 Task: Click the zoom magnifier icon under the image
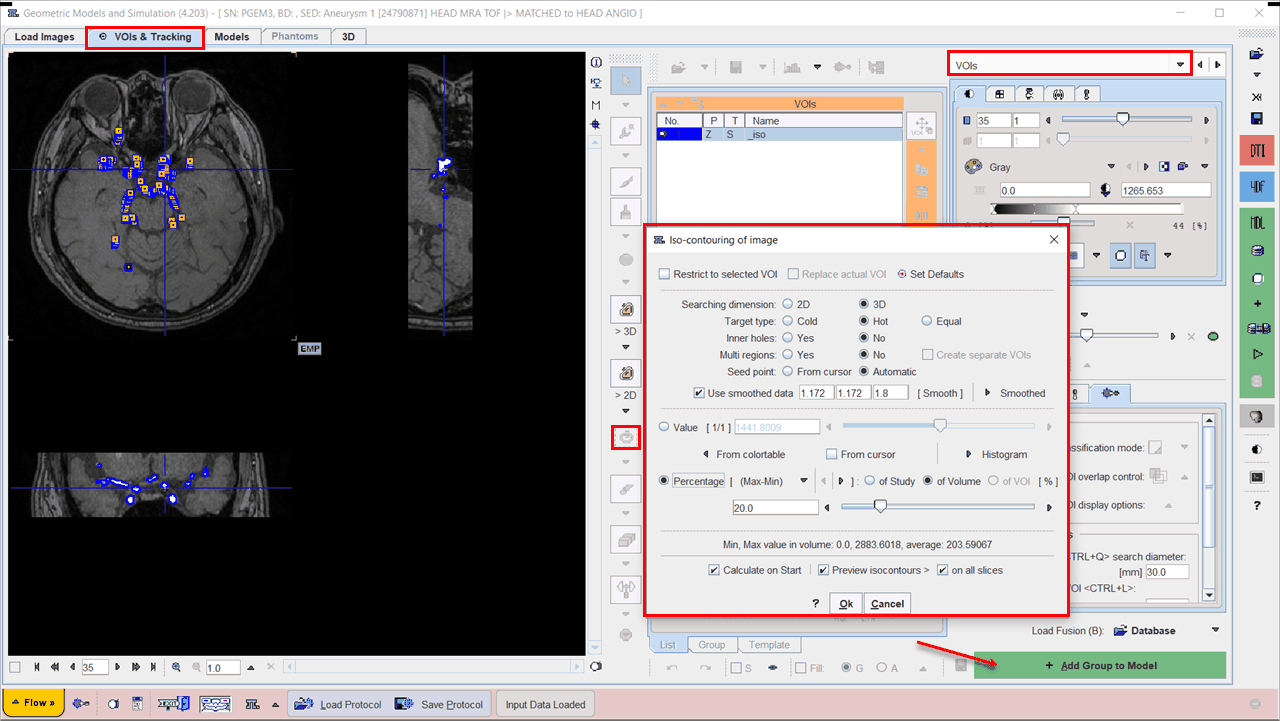tap(177, 667)
